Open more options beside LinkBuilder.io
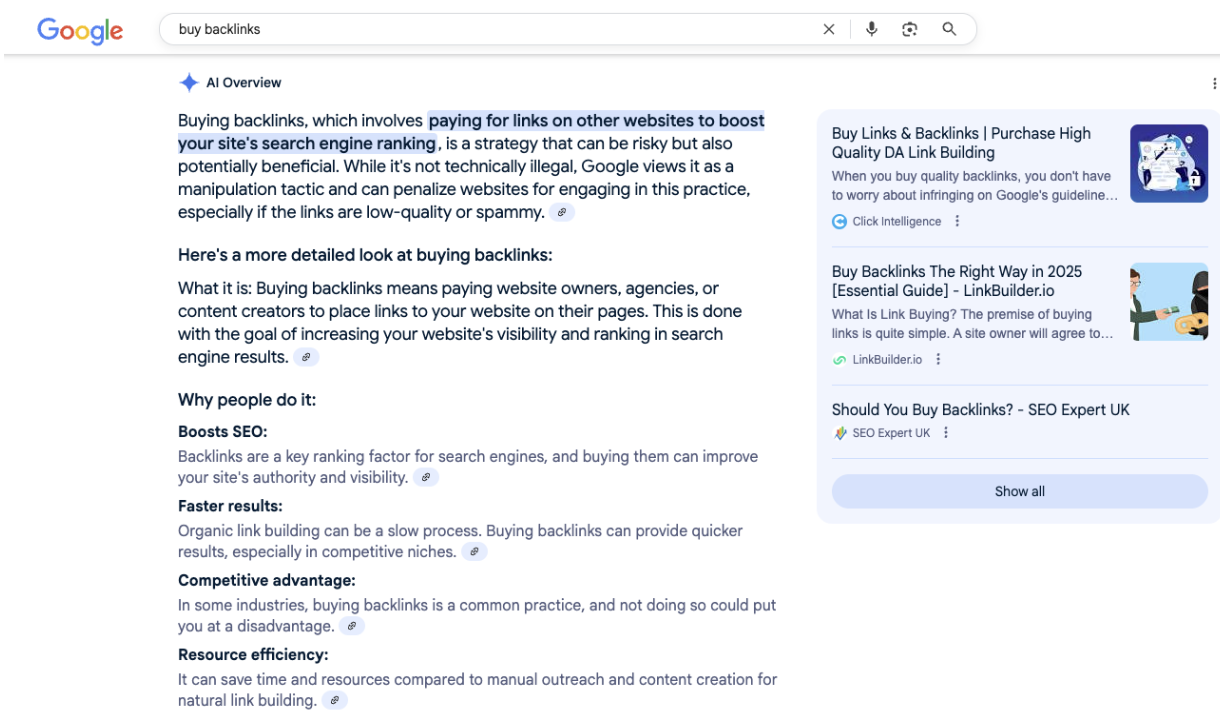1220x721 pixels. 938,359
